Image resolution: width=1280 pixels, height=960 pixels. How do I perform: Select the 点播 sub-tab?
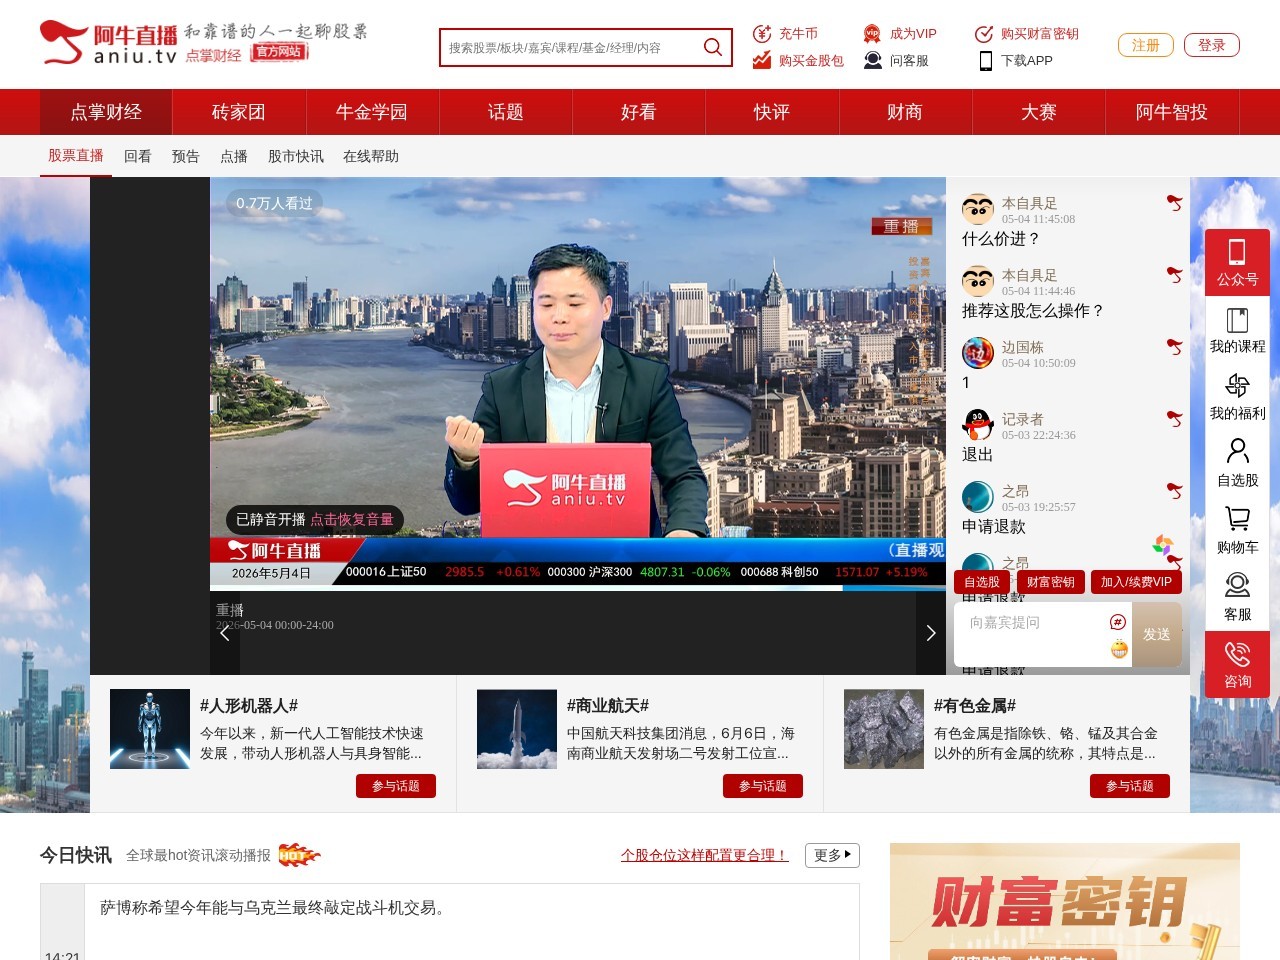234,156
